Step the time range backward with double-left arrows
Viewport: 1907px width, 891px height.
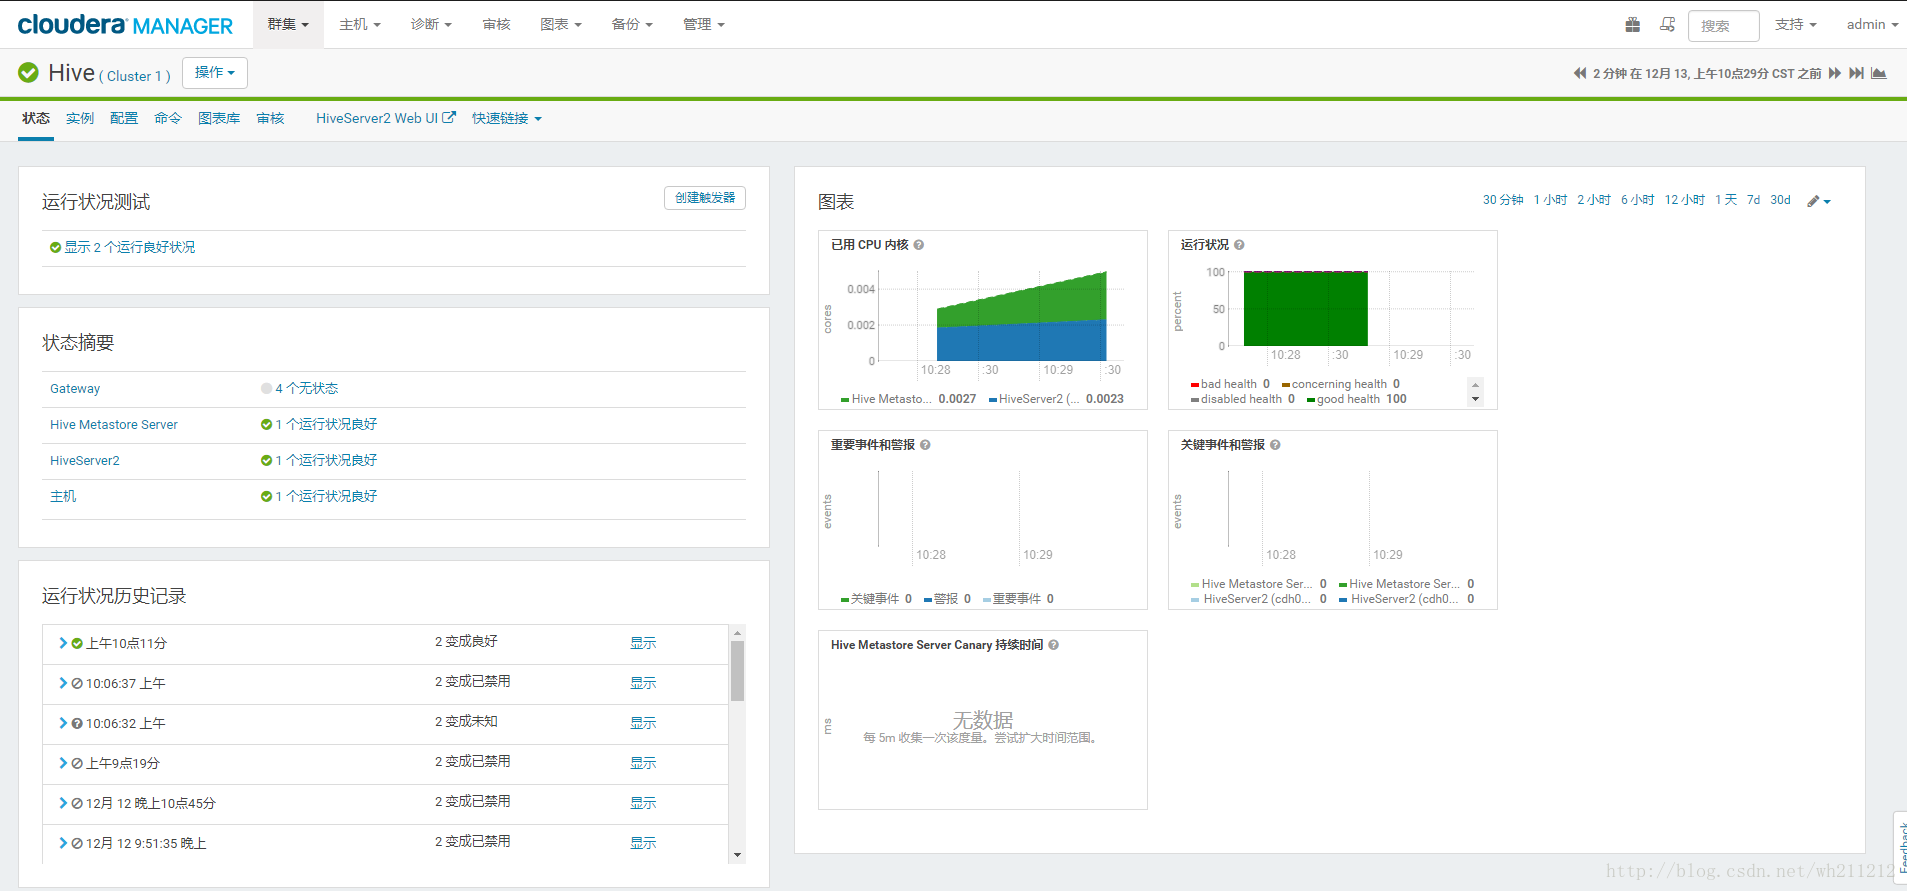pos(1580,73)
